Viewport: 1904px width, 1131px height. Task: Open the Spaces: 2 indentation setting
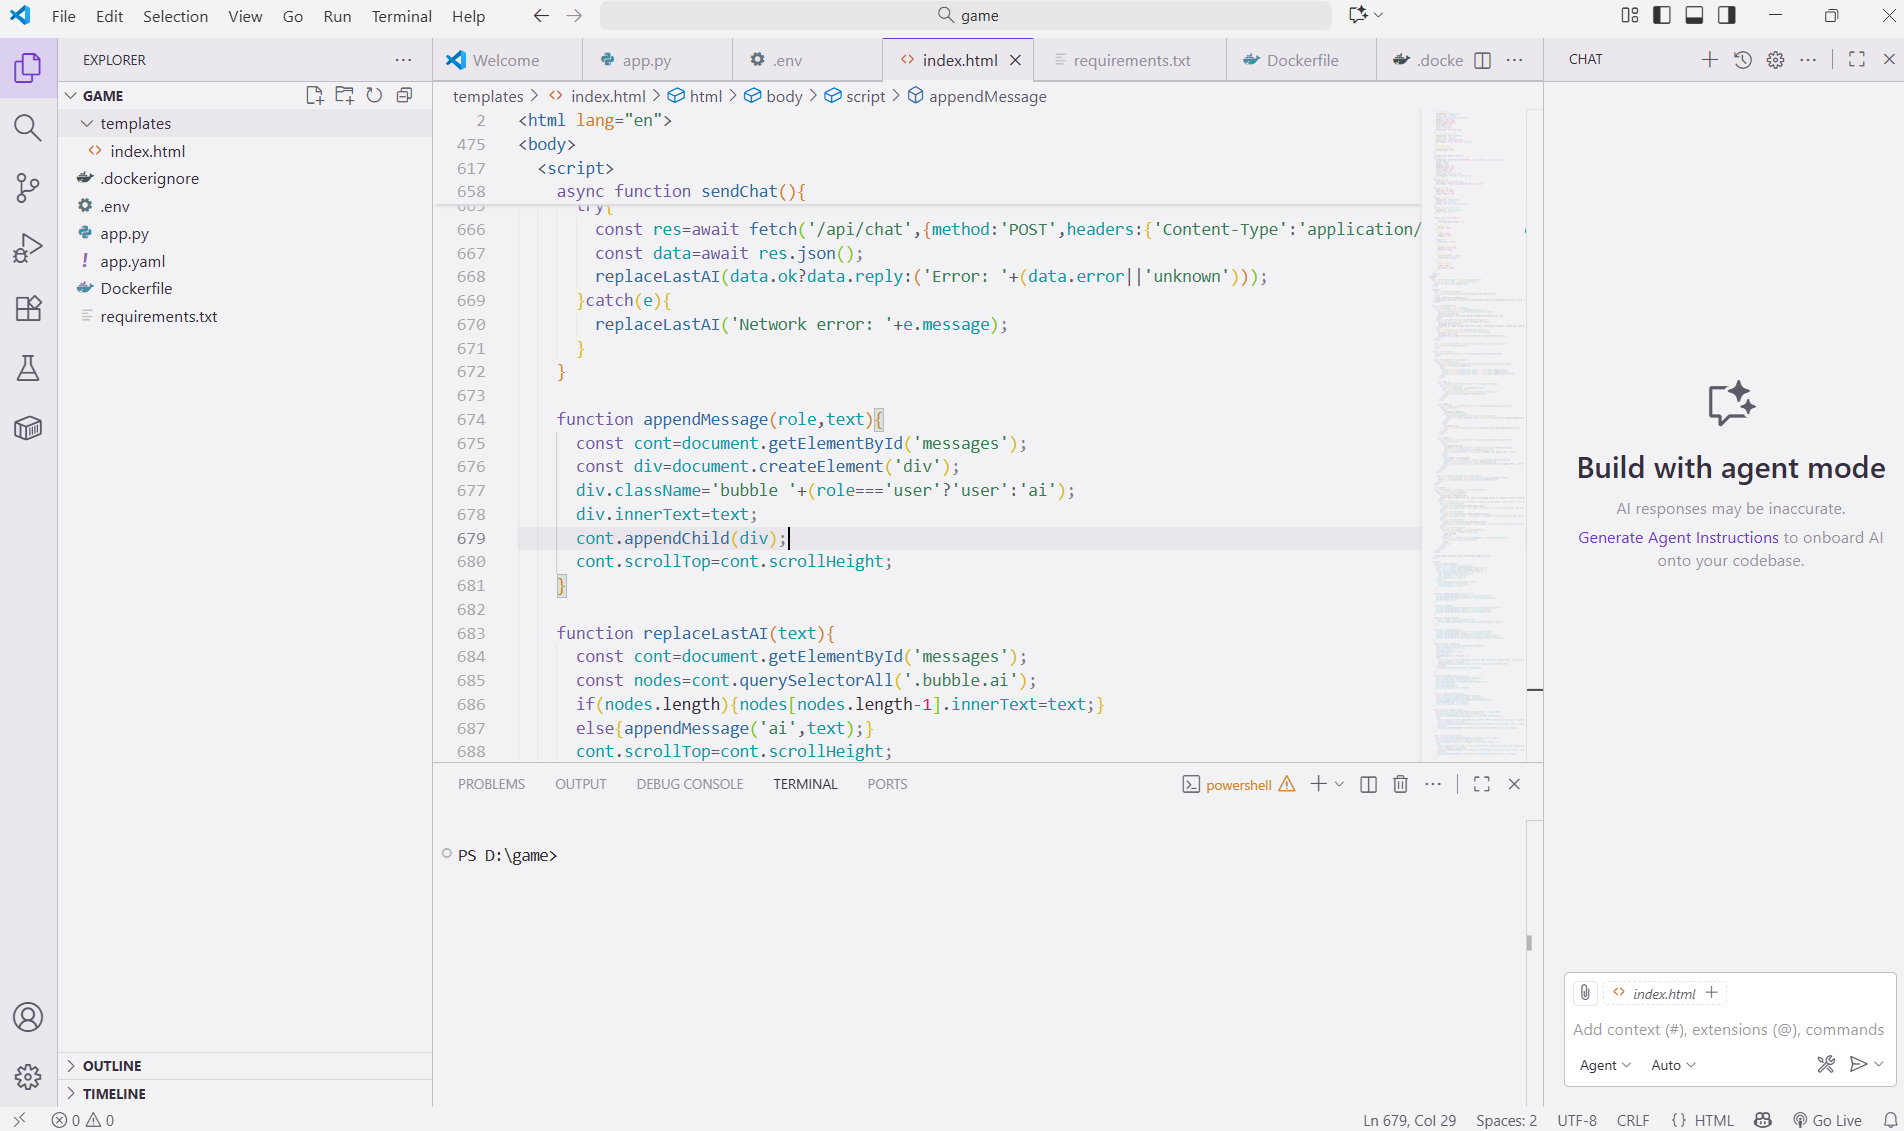click(1506, 1120)
